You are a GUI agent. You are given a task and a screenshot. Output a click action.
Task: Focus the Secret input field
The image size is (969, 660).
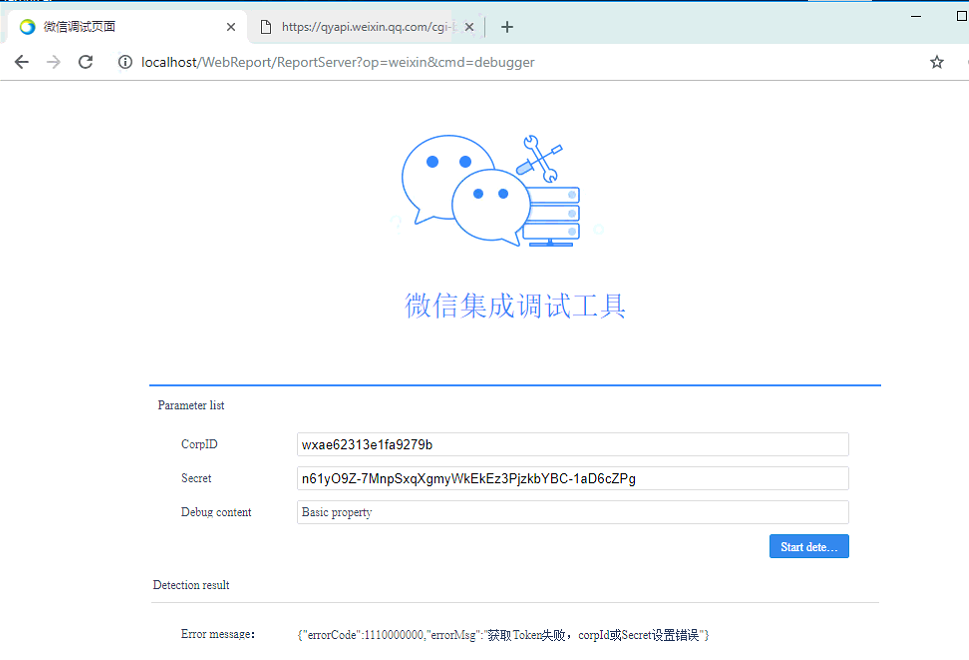[x=572, y=478]
